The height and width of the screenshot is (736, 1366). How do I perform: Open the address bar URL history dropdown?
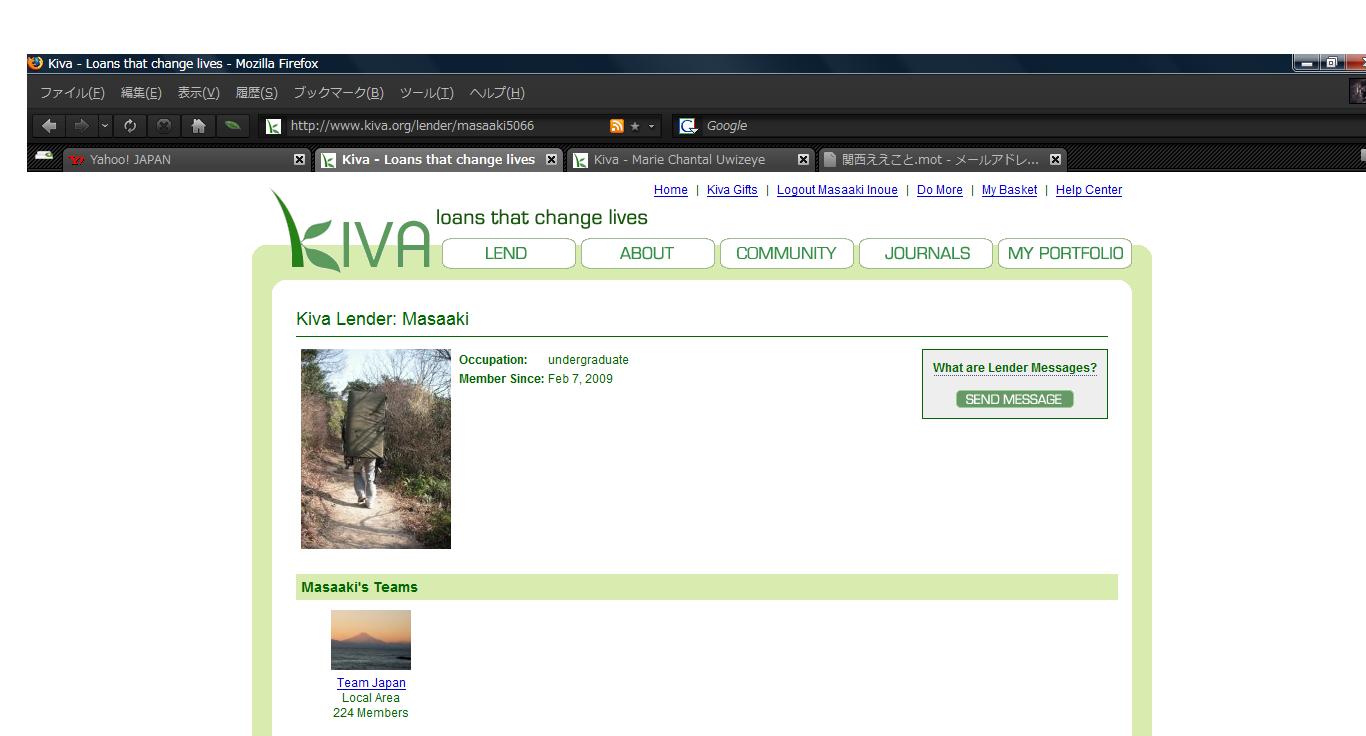point(652,126)
